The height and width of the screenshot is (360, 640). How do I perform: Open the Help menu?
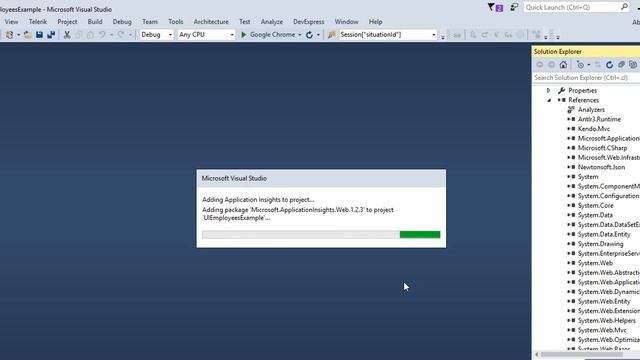[376, 22]
